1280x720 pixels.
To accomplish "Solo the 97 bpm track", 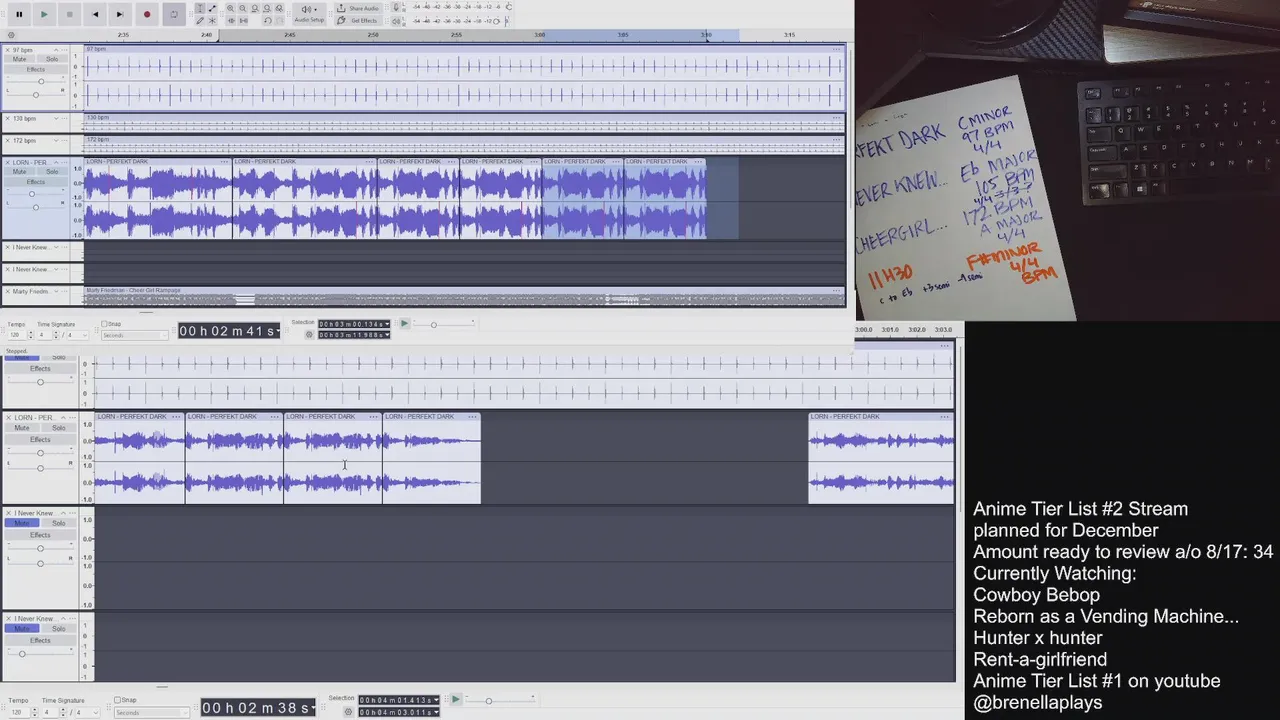I will pos(52,59).
